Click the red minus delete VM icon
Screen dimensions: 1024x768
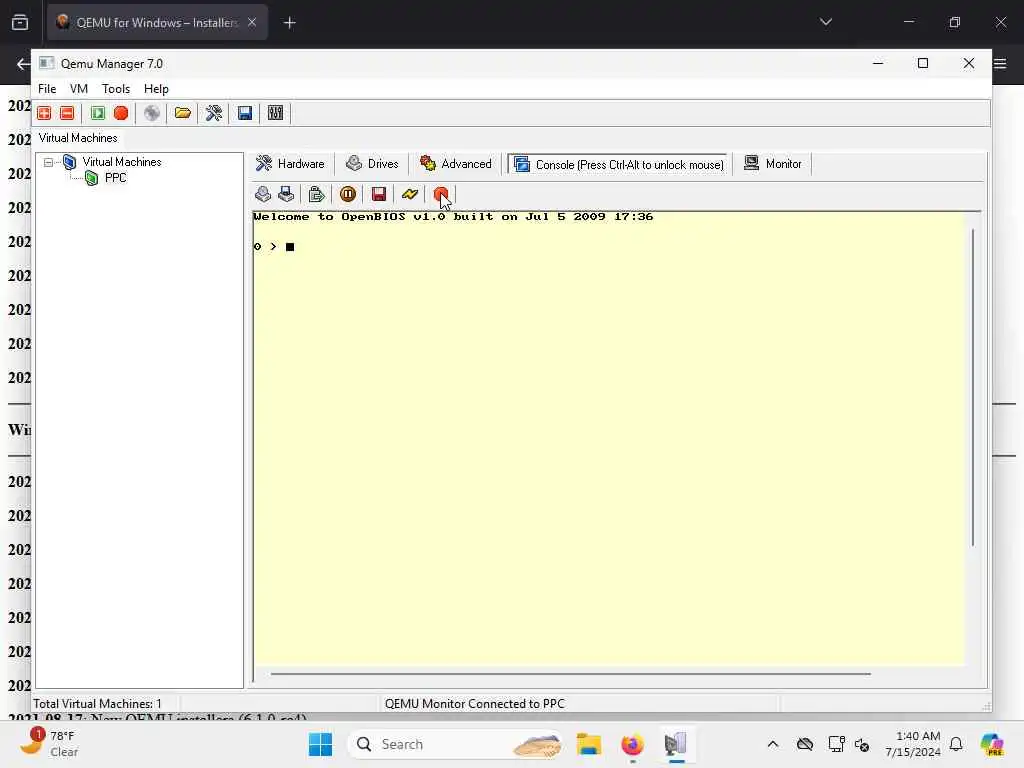(x=67, y=113)
